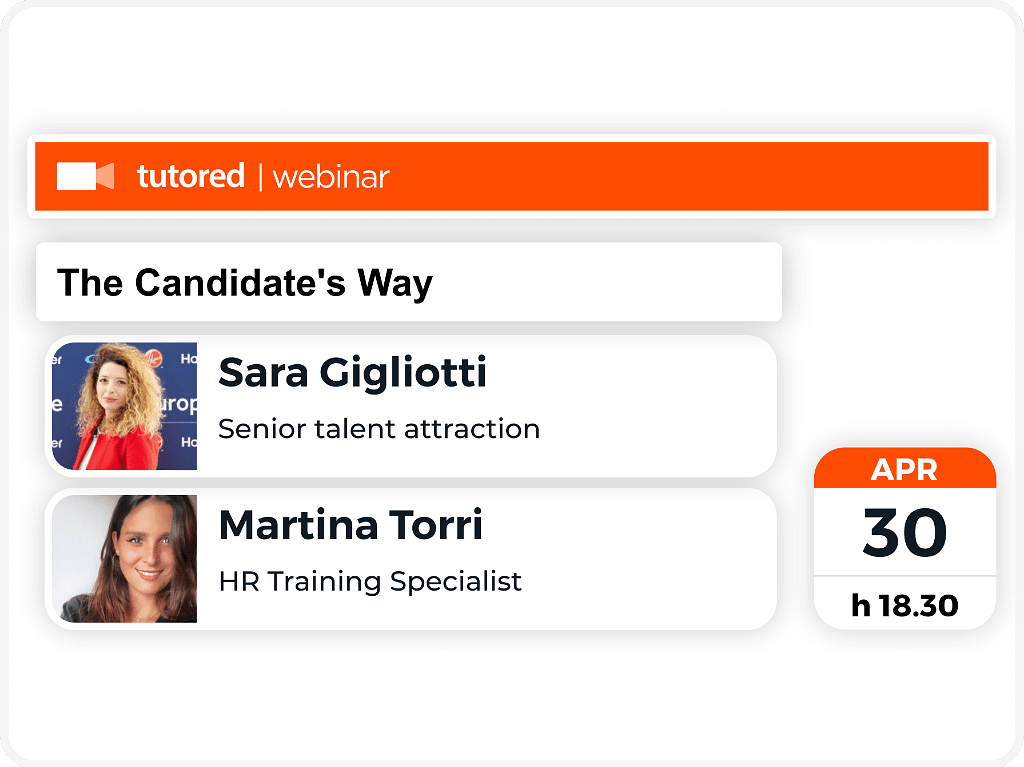Click the Martina Torri name
Screen dimensions: 1024x767
[351, 525]
